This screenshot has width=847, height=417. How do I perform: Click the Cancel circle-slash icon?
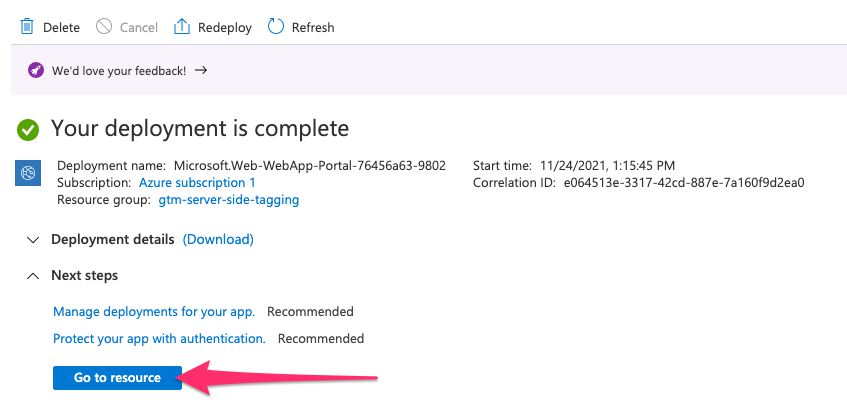[104, 26]
